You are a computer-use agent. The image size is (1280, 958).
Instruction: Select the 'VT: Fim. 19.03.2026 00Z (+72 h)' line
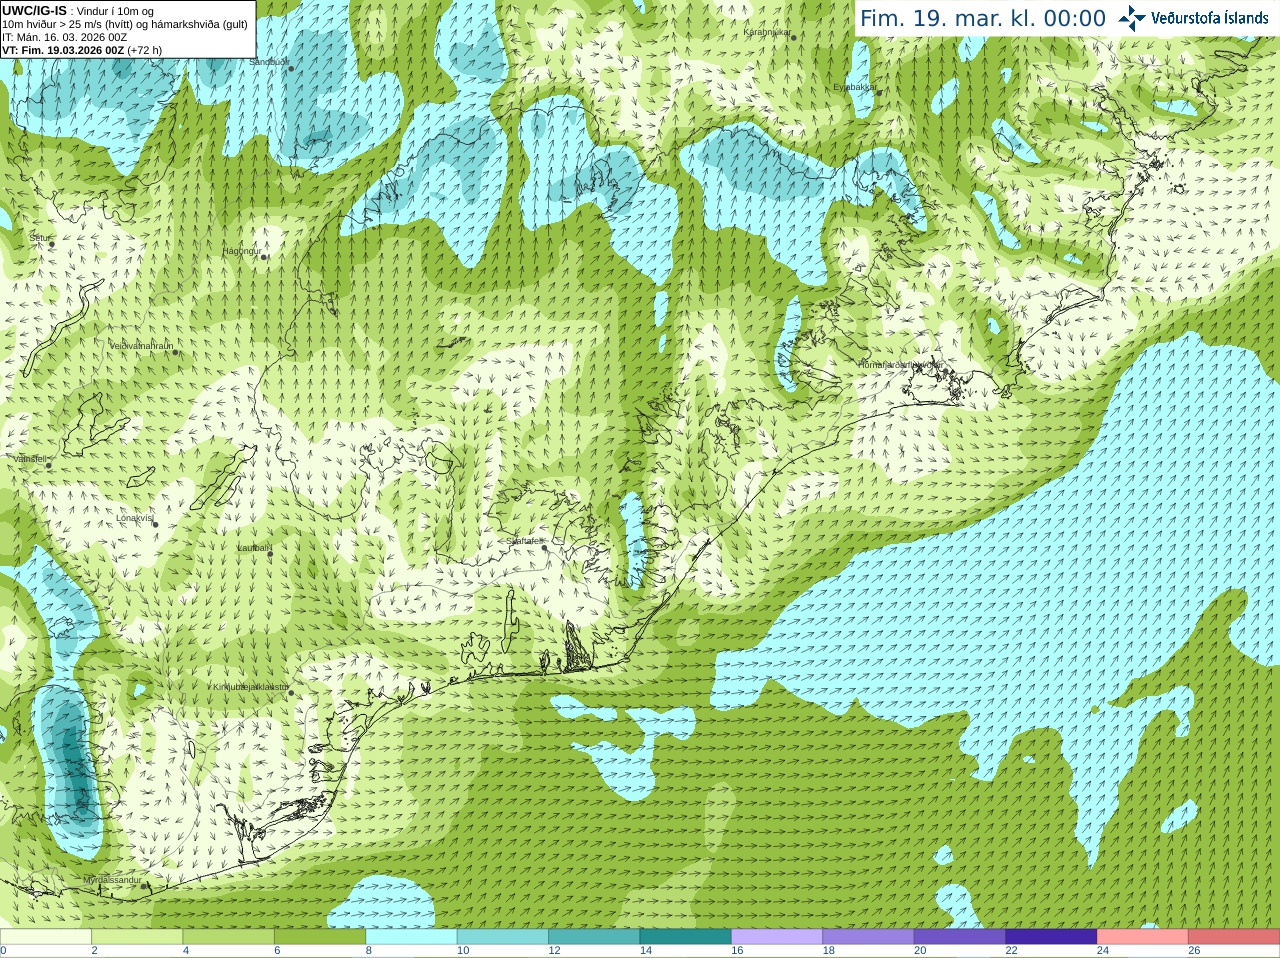pyautogui.click(x=82, y=50)
